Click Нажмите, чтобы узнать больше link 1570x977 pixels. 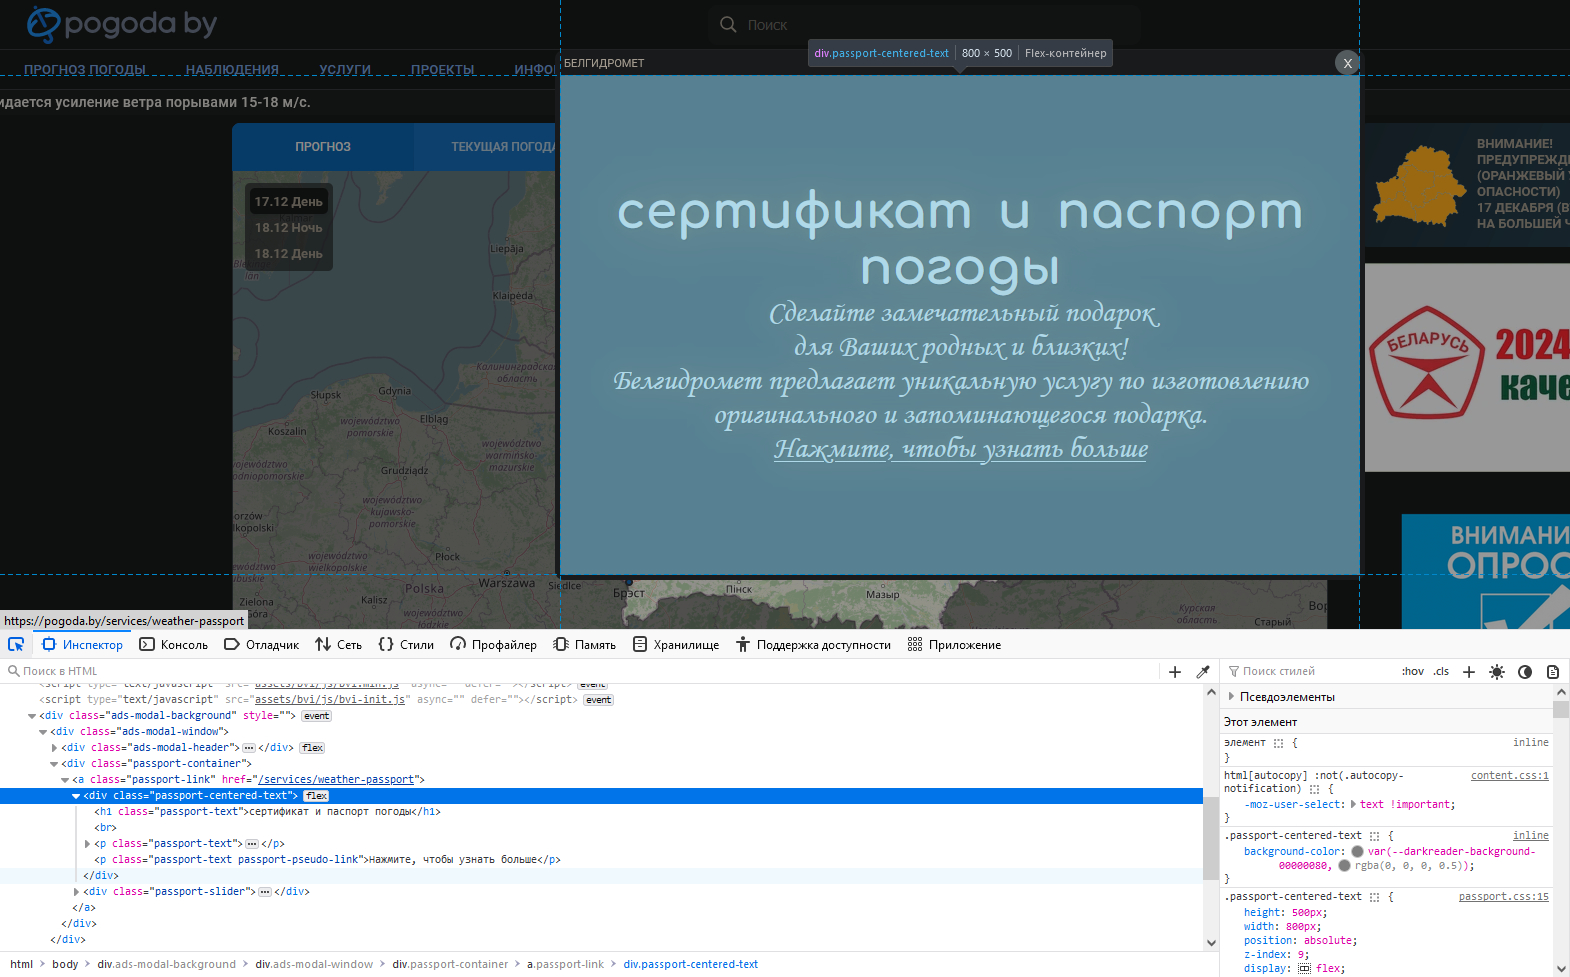(961, 449)
